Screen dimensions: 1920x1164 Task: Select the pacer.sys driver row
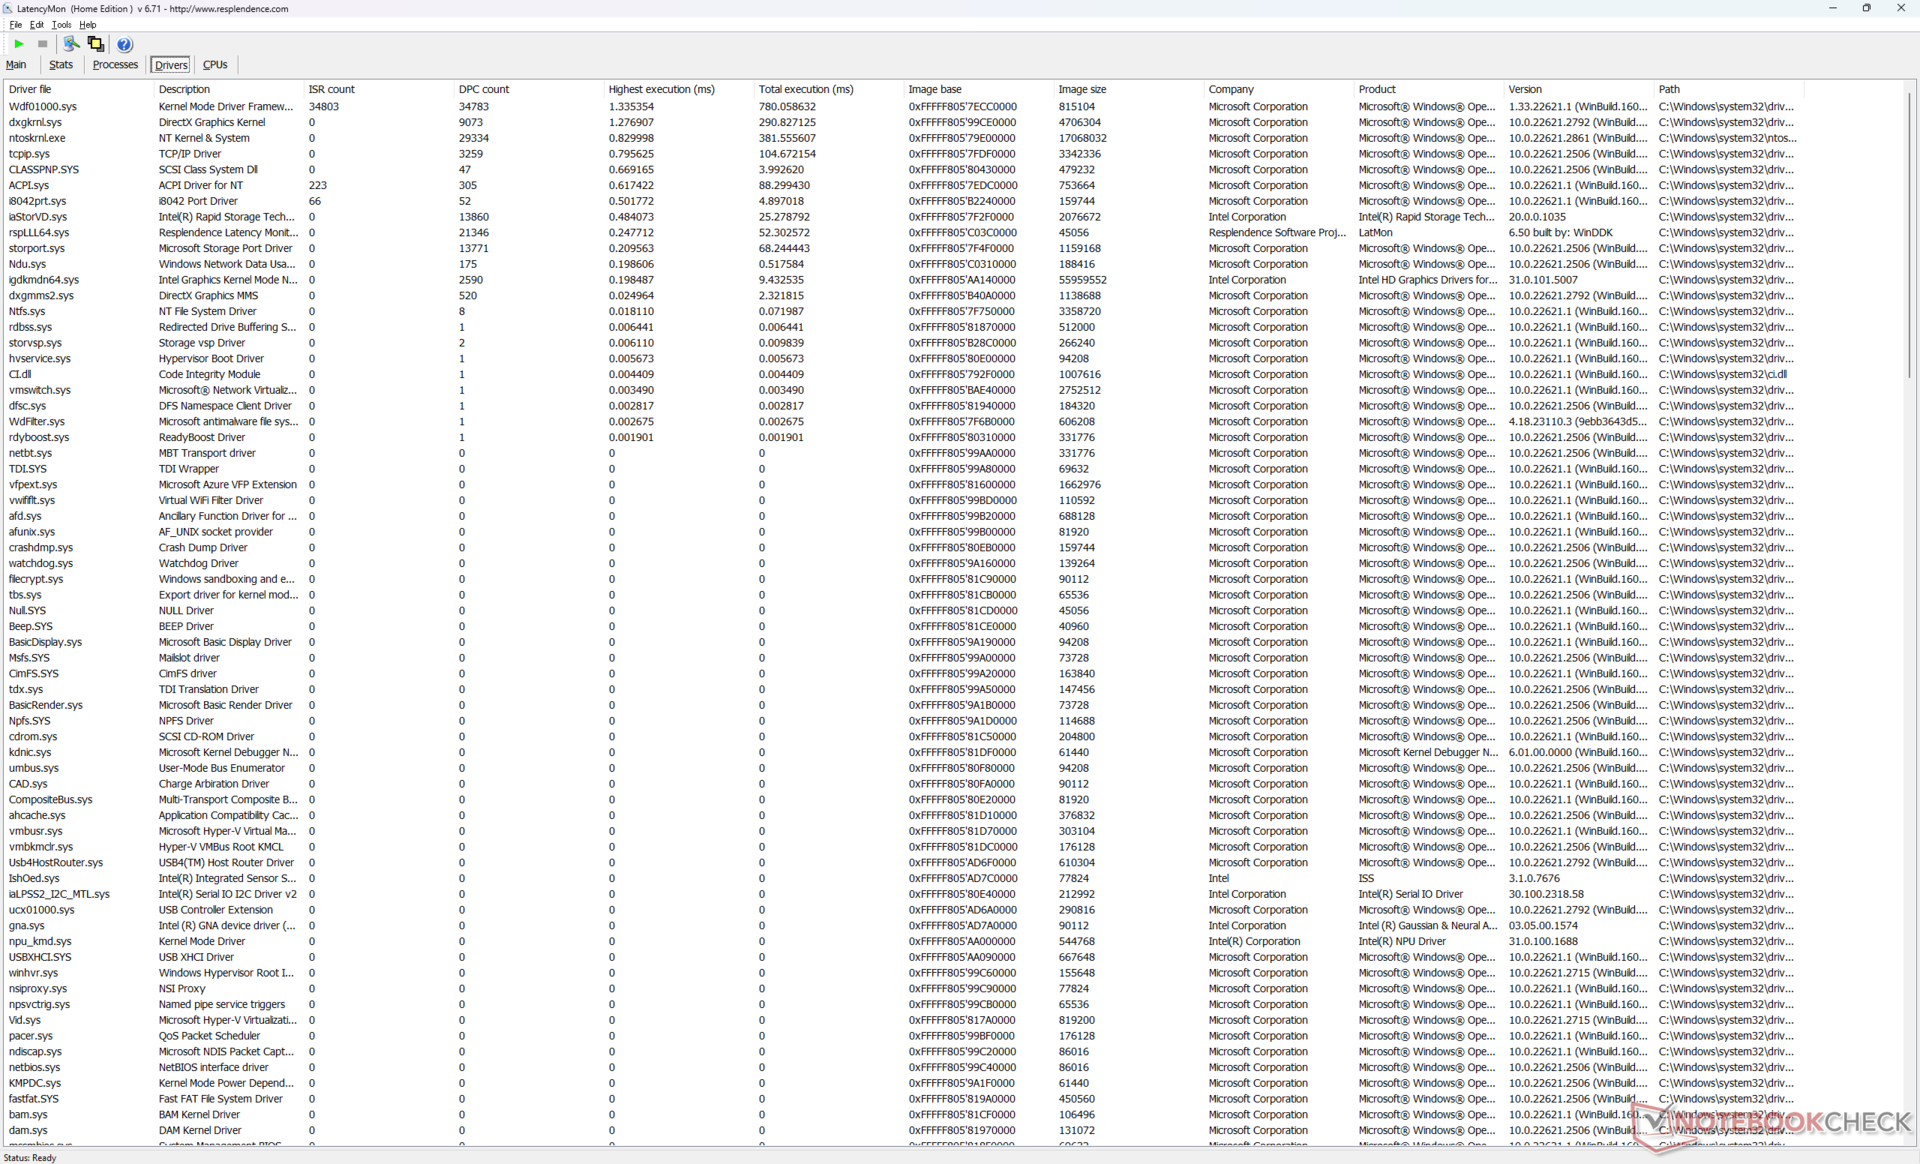coord(902,1036)
